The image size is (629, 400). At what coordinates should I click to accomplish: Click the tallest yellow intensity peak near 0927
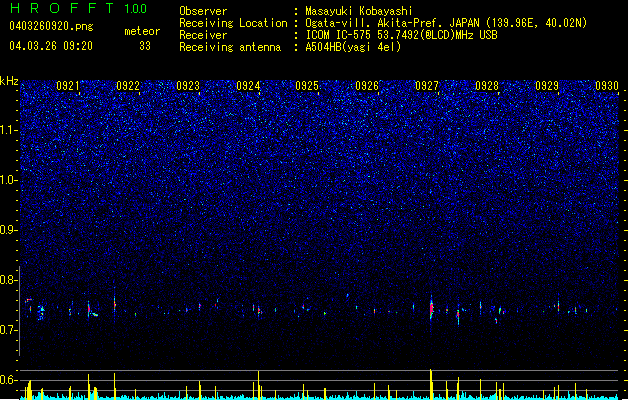coord(431,384)
